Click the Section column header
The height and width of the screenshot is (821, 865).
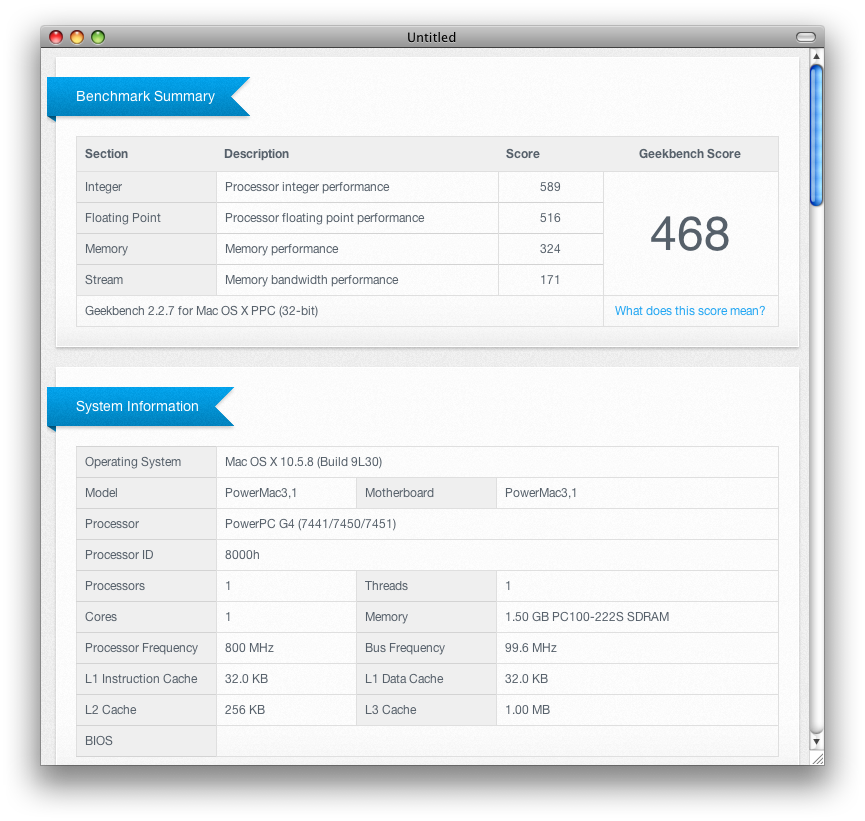(x=106, y=154)
